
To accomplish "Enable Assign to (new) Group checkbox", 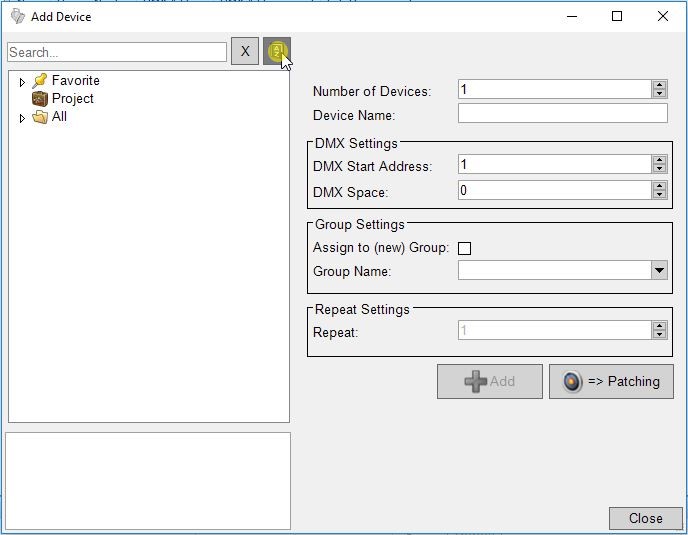I will tap(464, 248).
